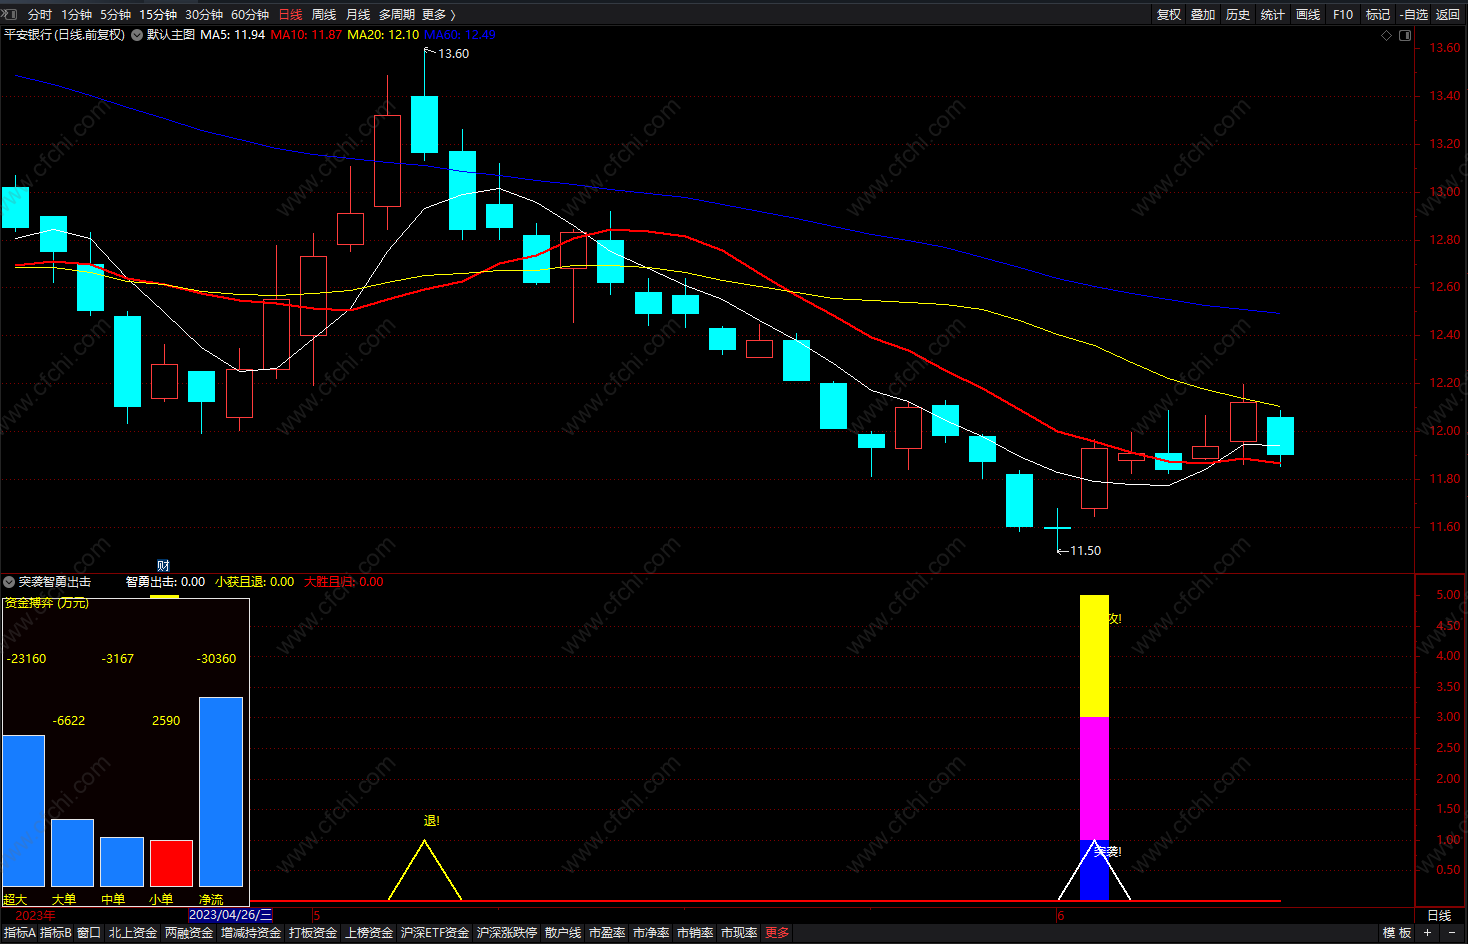Image resolution: width=1468 pixels, height=944 pixels.
Task: Open 上榜资金 indicator
Action: coord(369,933)
